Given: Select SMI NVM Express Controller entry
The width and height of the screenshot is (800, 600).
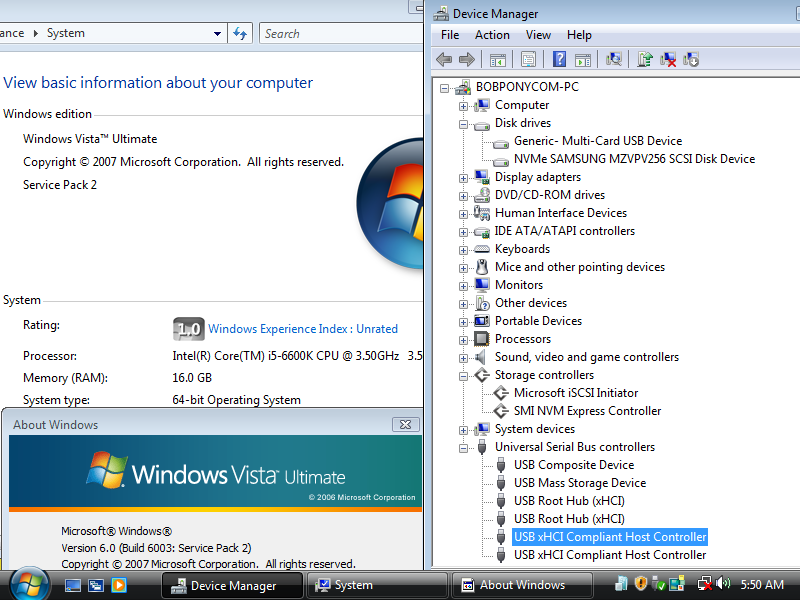Looking at the screenshot, I should (587, 411).
